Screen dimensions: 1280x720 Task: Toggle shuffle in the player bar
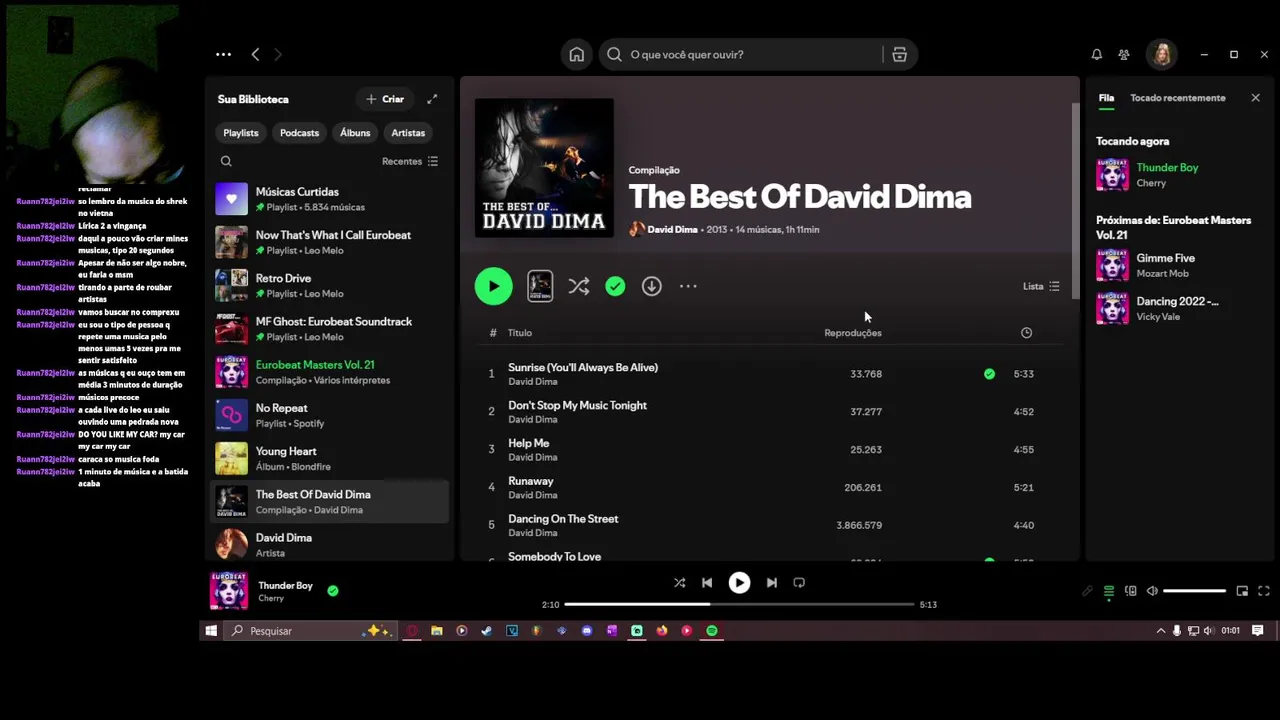coord(679,583)
